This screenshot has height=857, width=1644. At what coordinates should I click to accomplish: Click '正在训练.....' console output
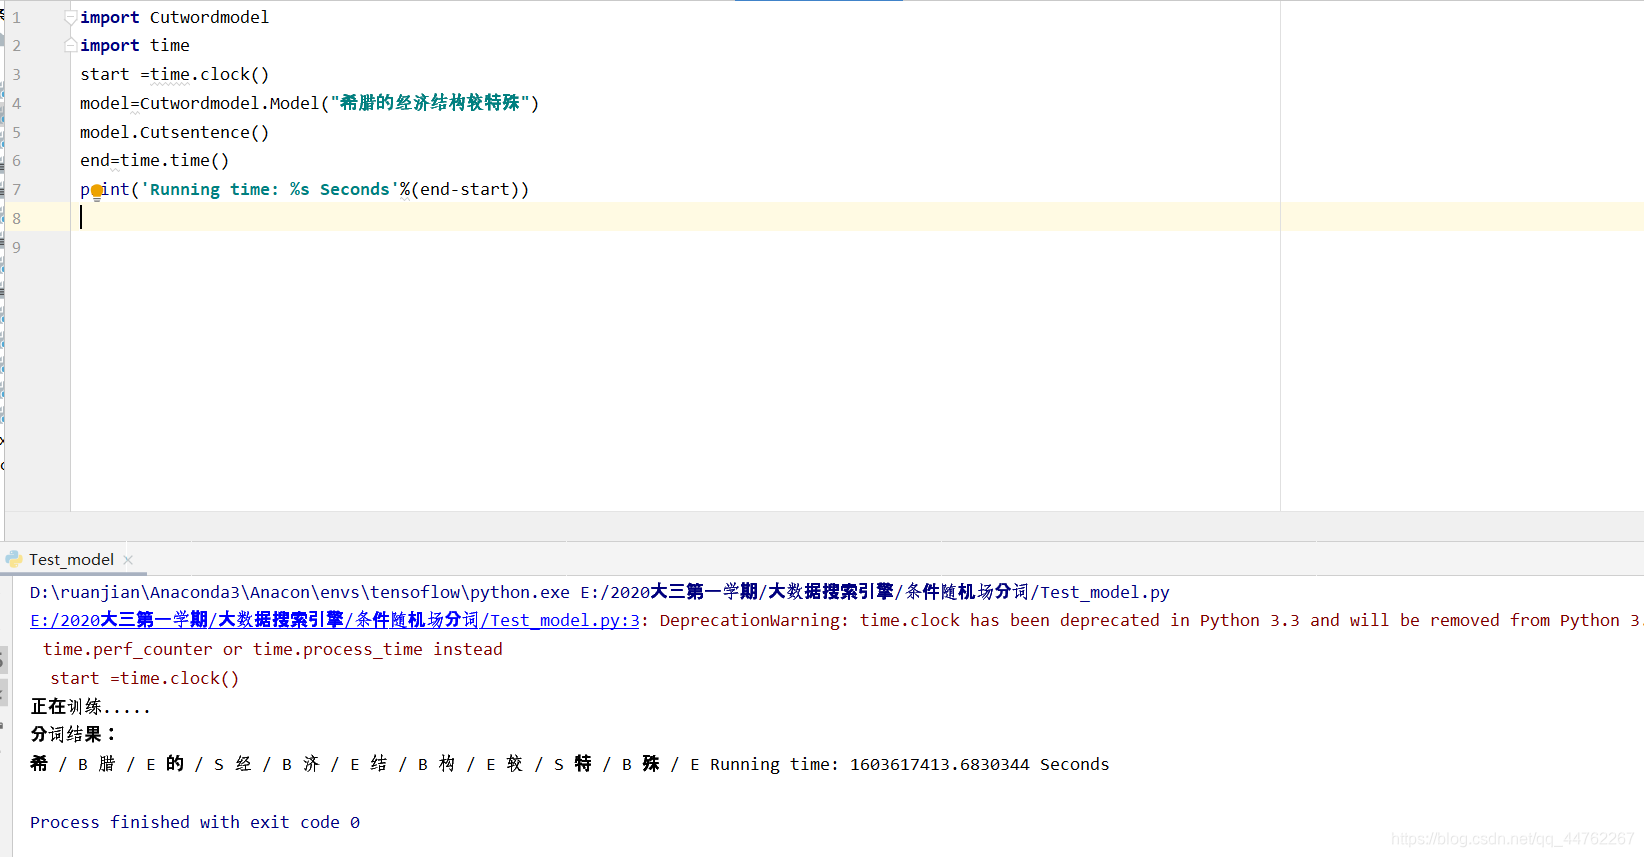(x=90, y=707)
